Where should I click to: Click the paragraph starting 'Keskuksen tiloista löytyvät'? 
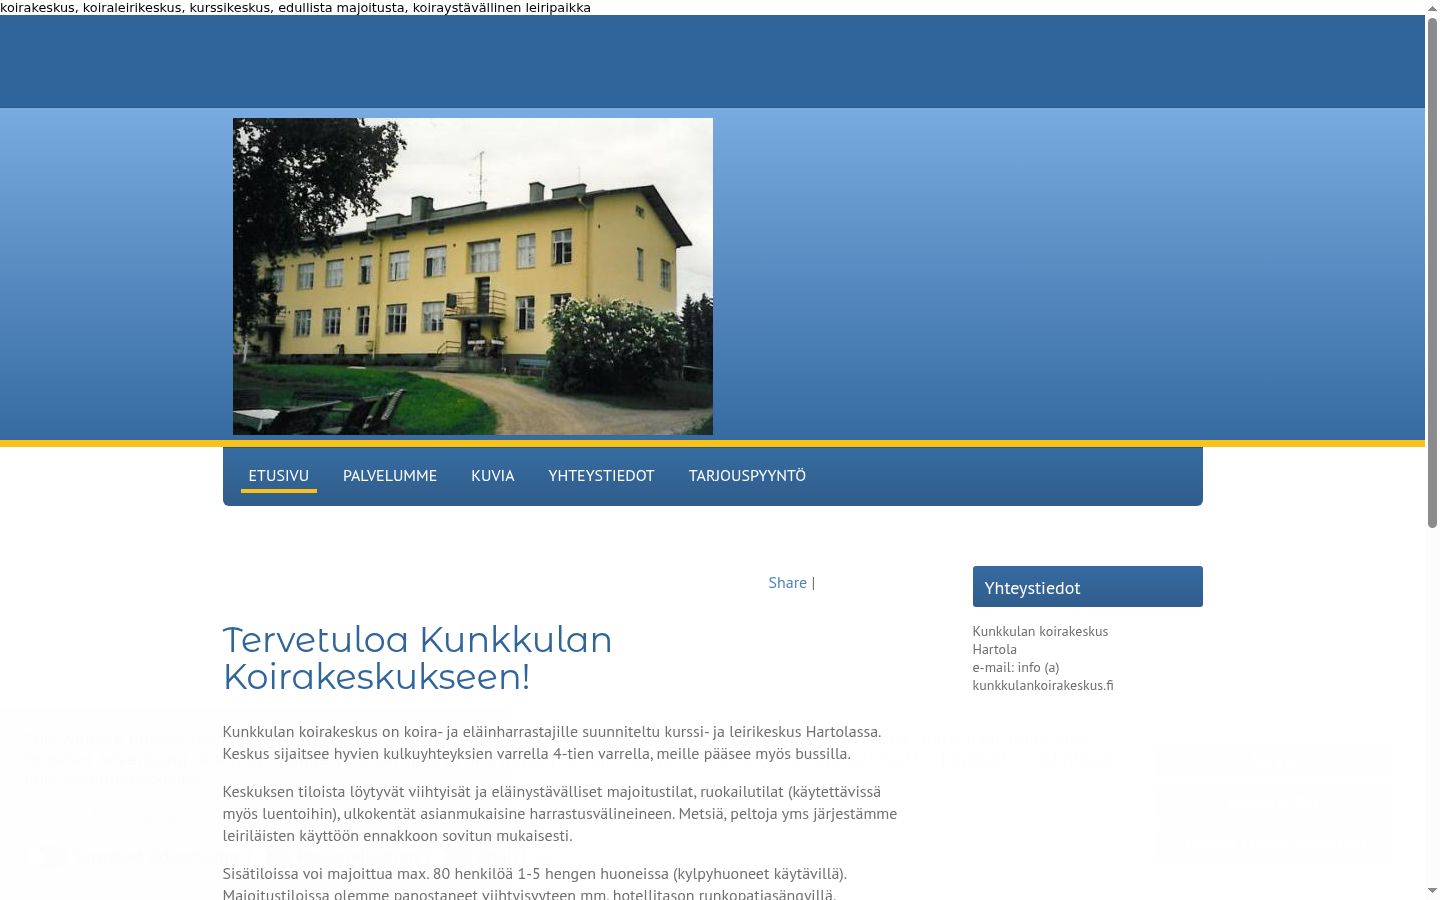(560, 814)
